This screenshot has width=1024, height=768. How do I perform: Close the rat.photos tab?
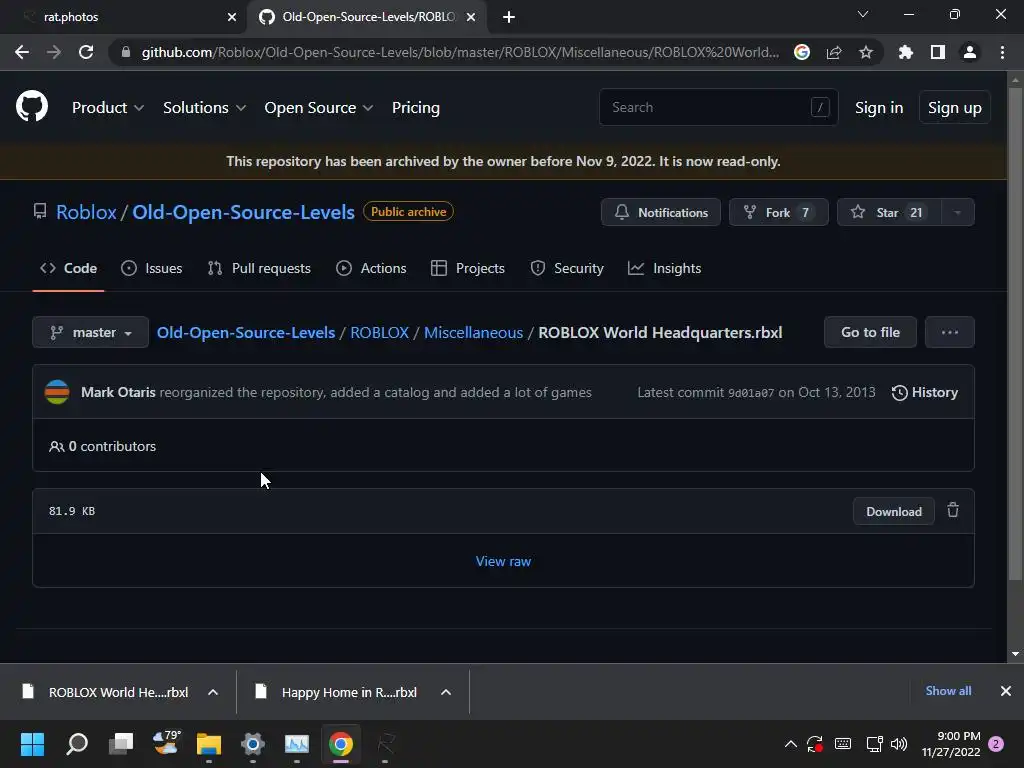232,17
